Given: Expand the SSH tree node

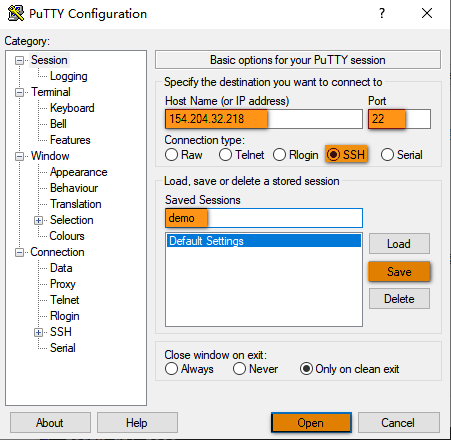Looking at the screenshot, I should 38,332.
